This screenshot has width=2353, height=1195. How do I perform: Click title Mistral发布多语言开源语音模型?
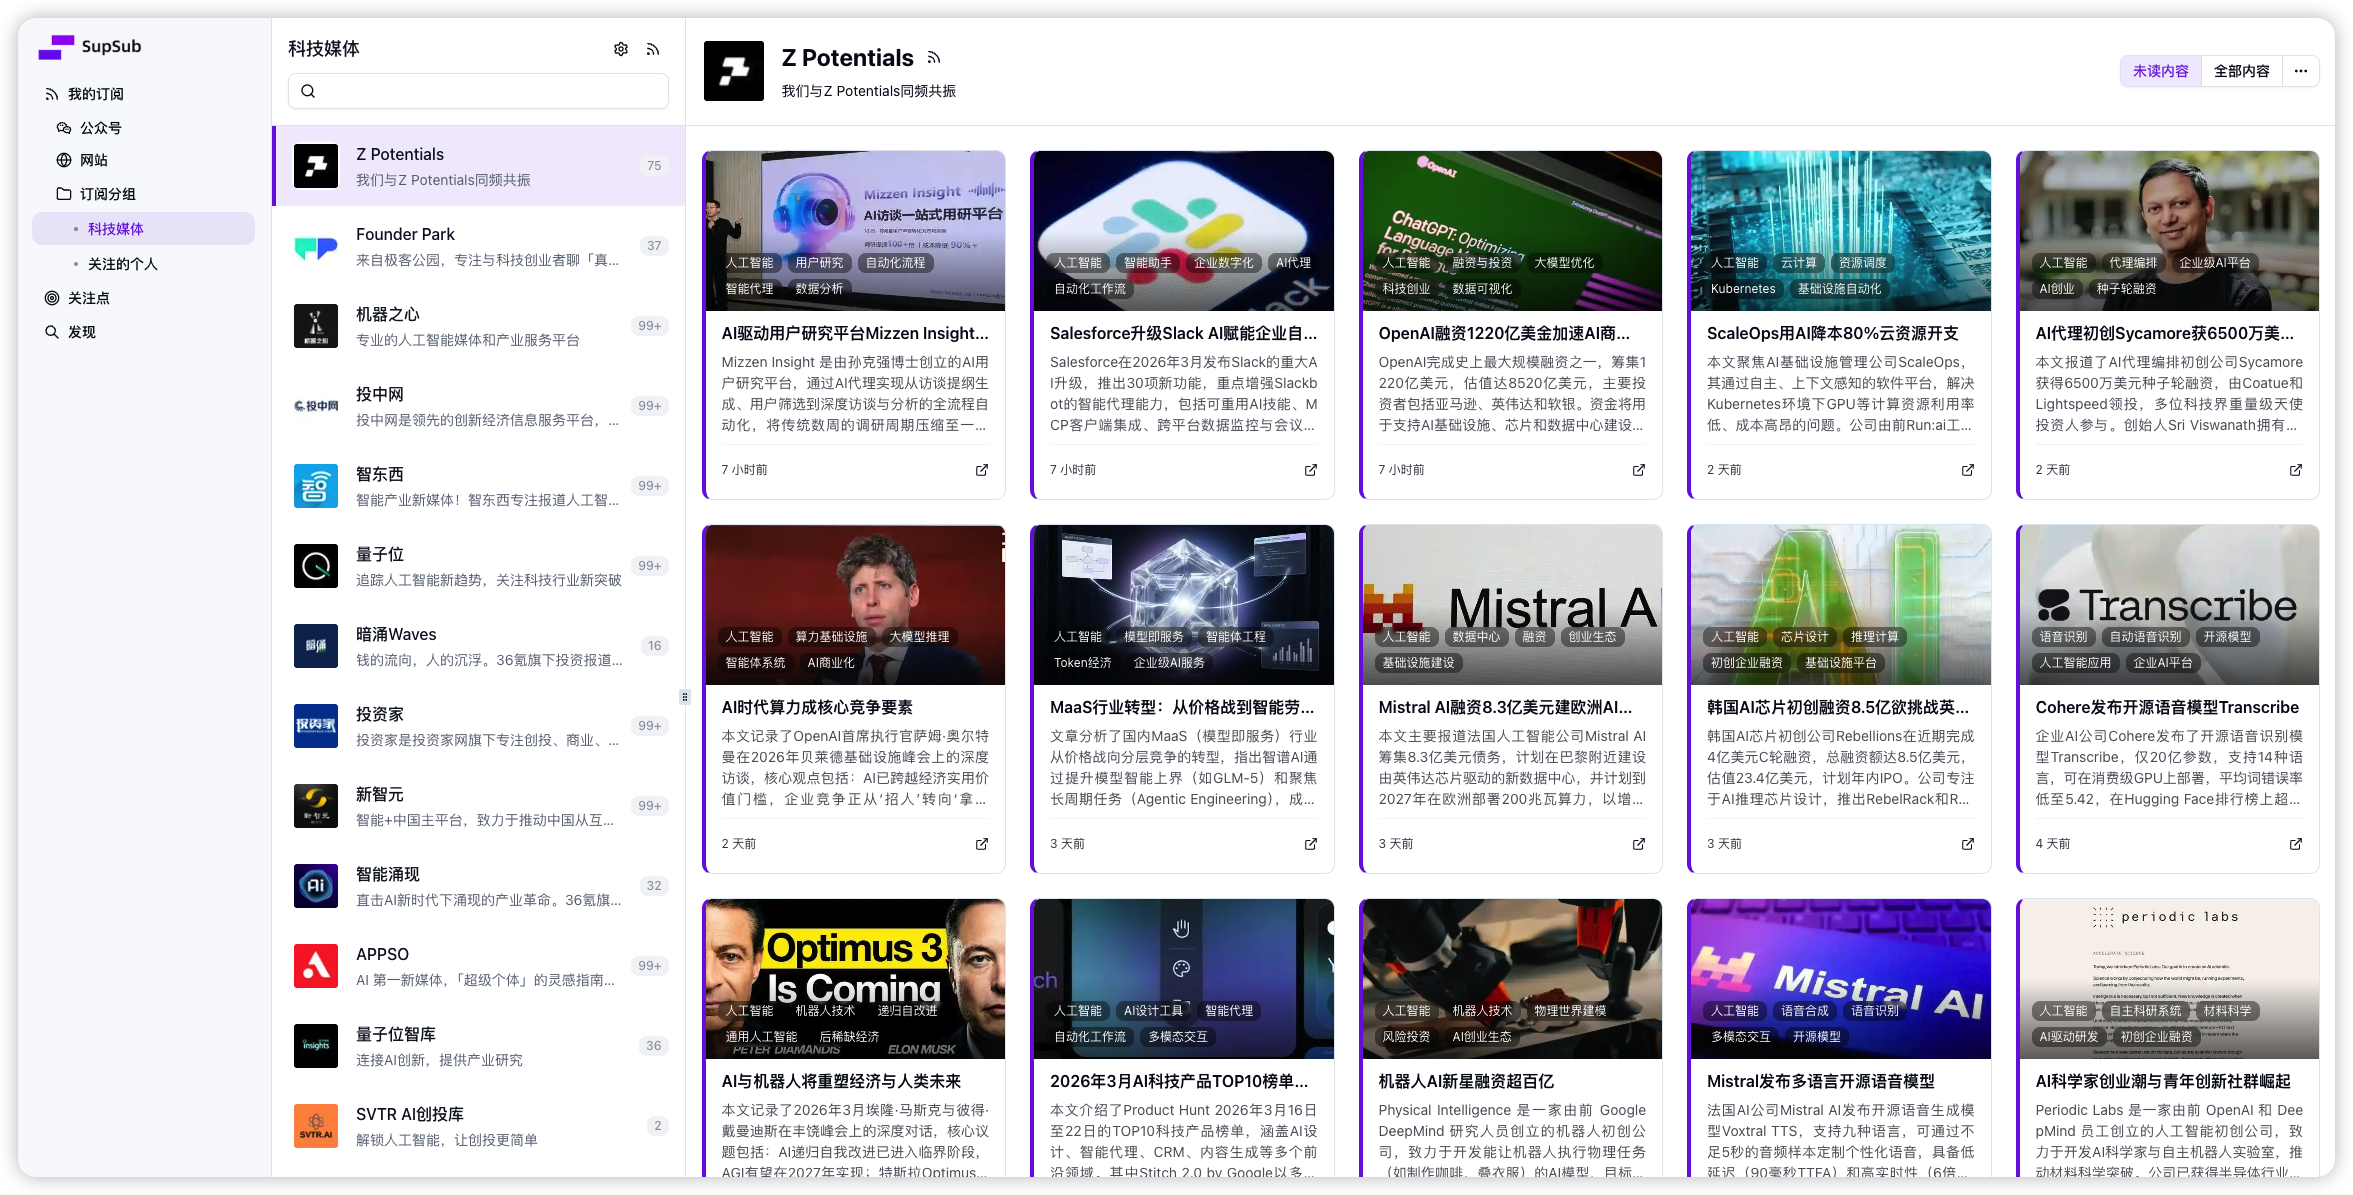coord(1820,1081)
